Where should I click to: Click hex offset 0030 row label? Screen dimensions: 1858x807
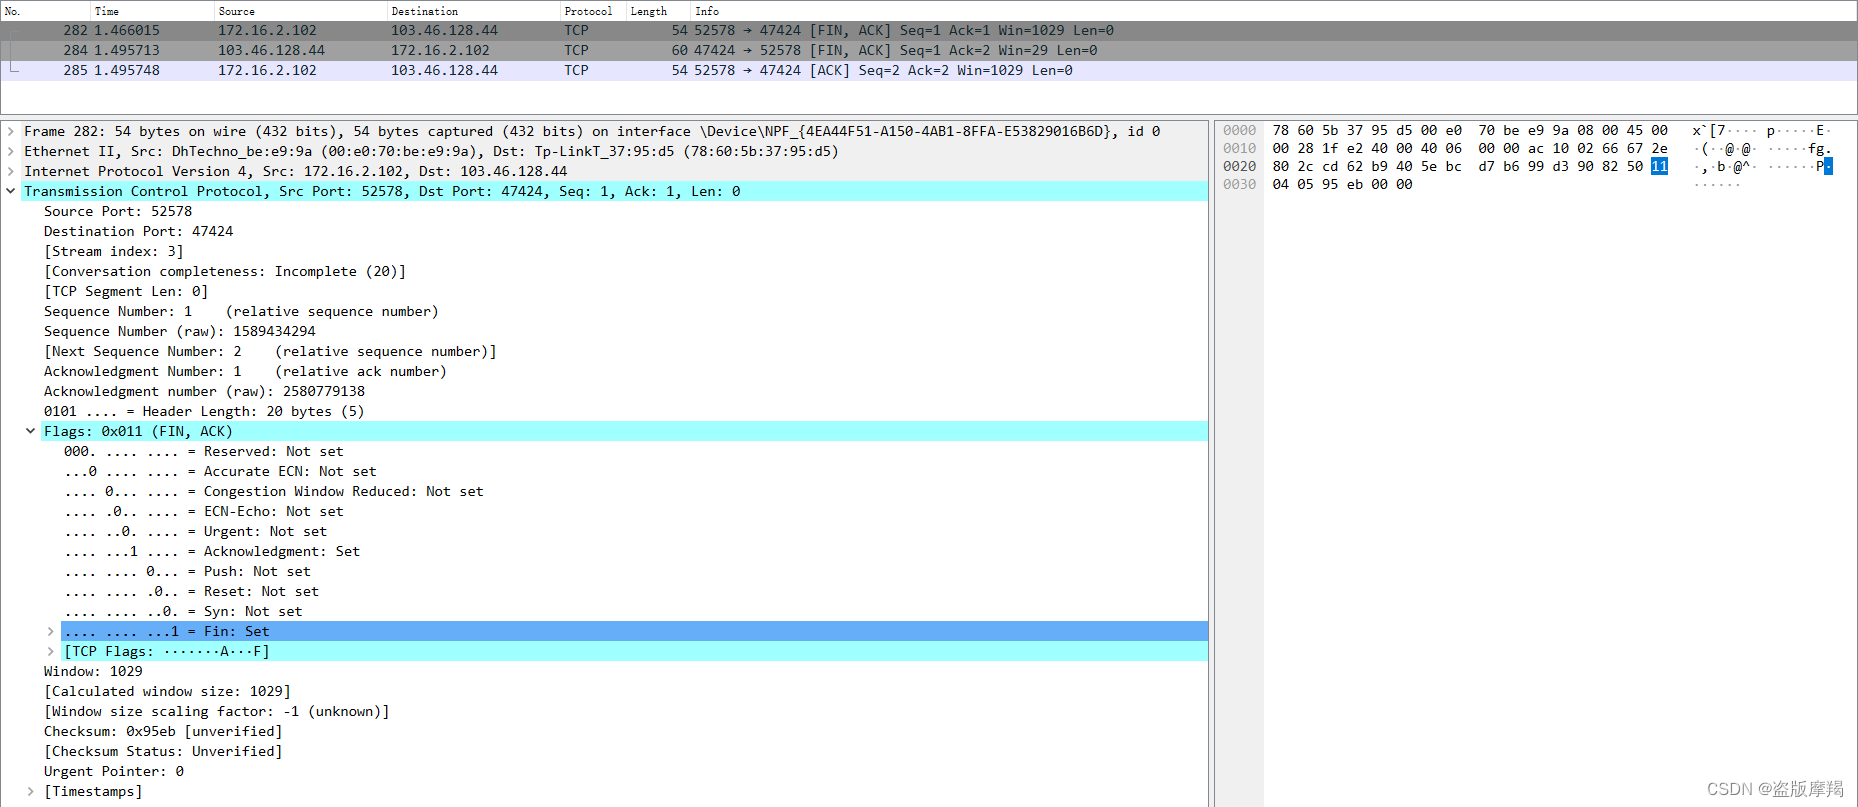click(x=1239, y=184)
